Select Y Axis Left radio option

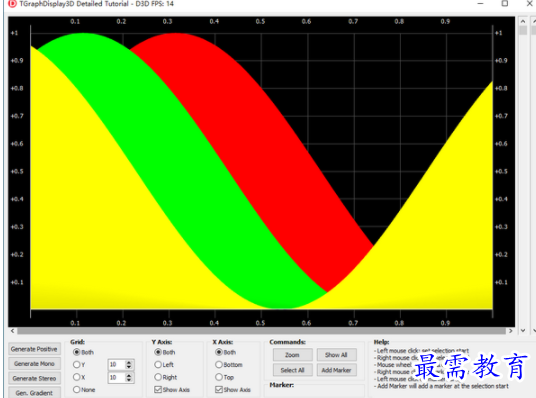[164, 365]
